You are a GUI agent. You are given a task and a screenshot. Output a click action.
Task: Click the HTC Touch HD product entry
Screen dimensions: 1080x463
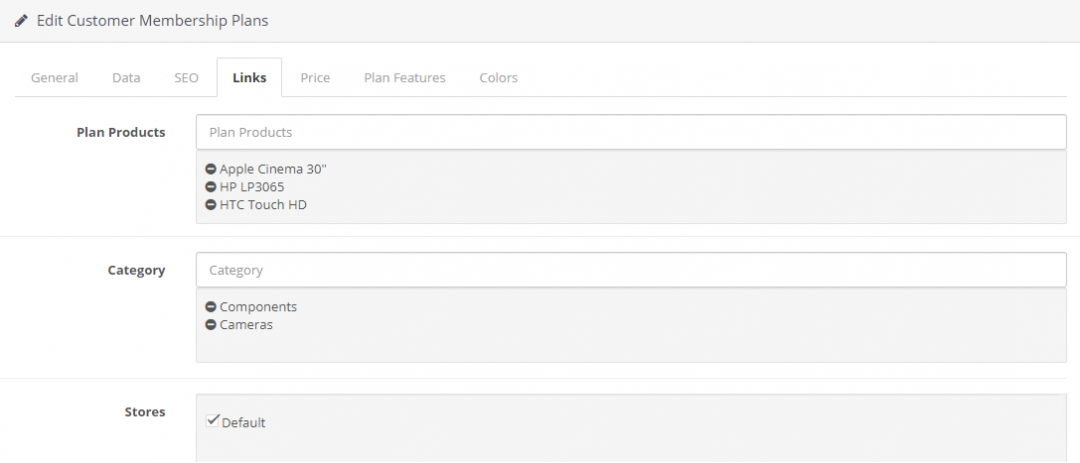[x=263, y=205]
